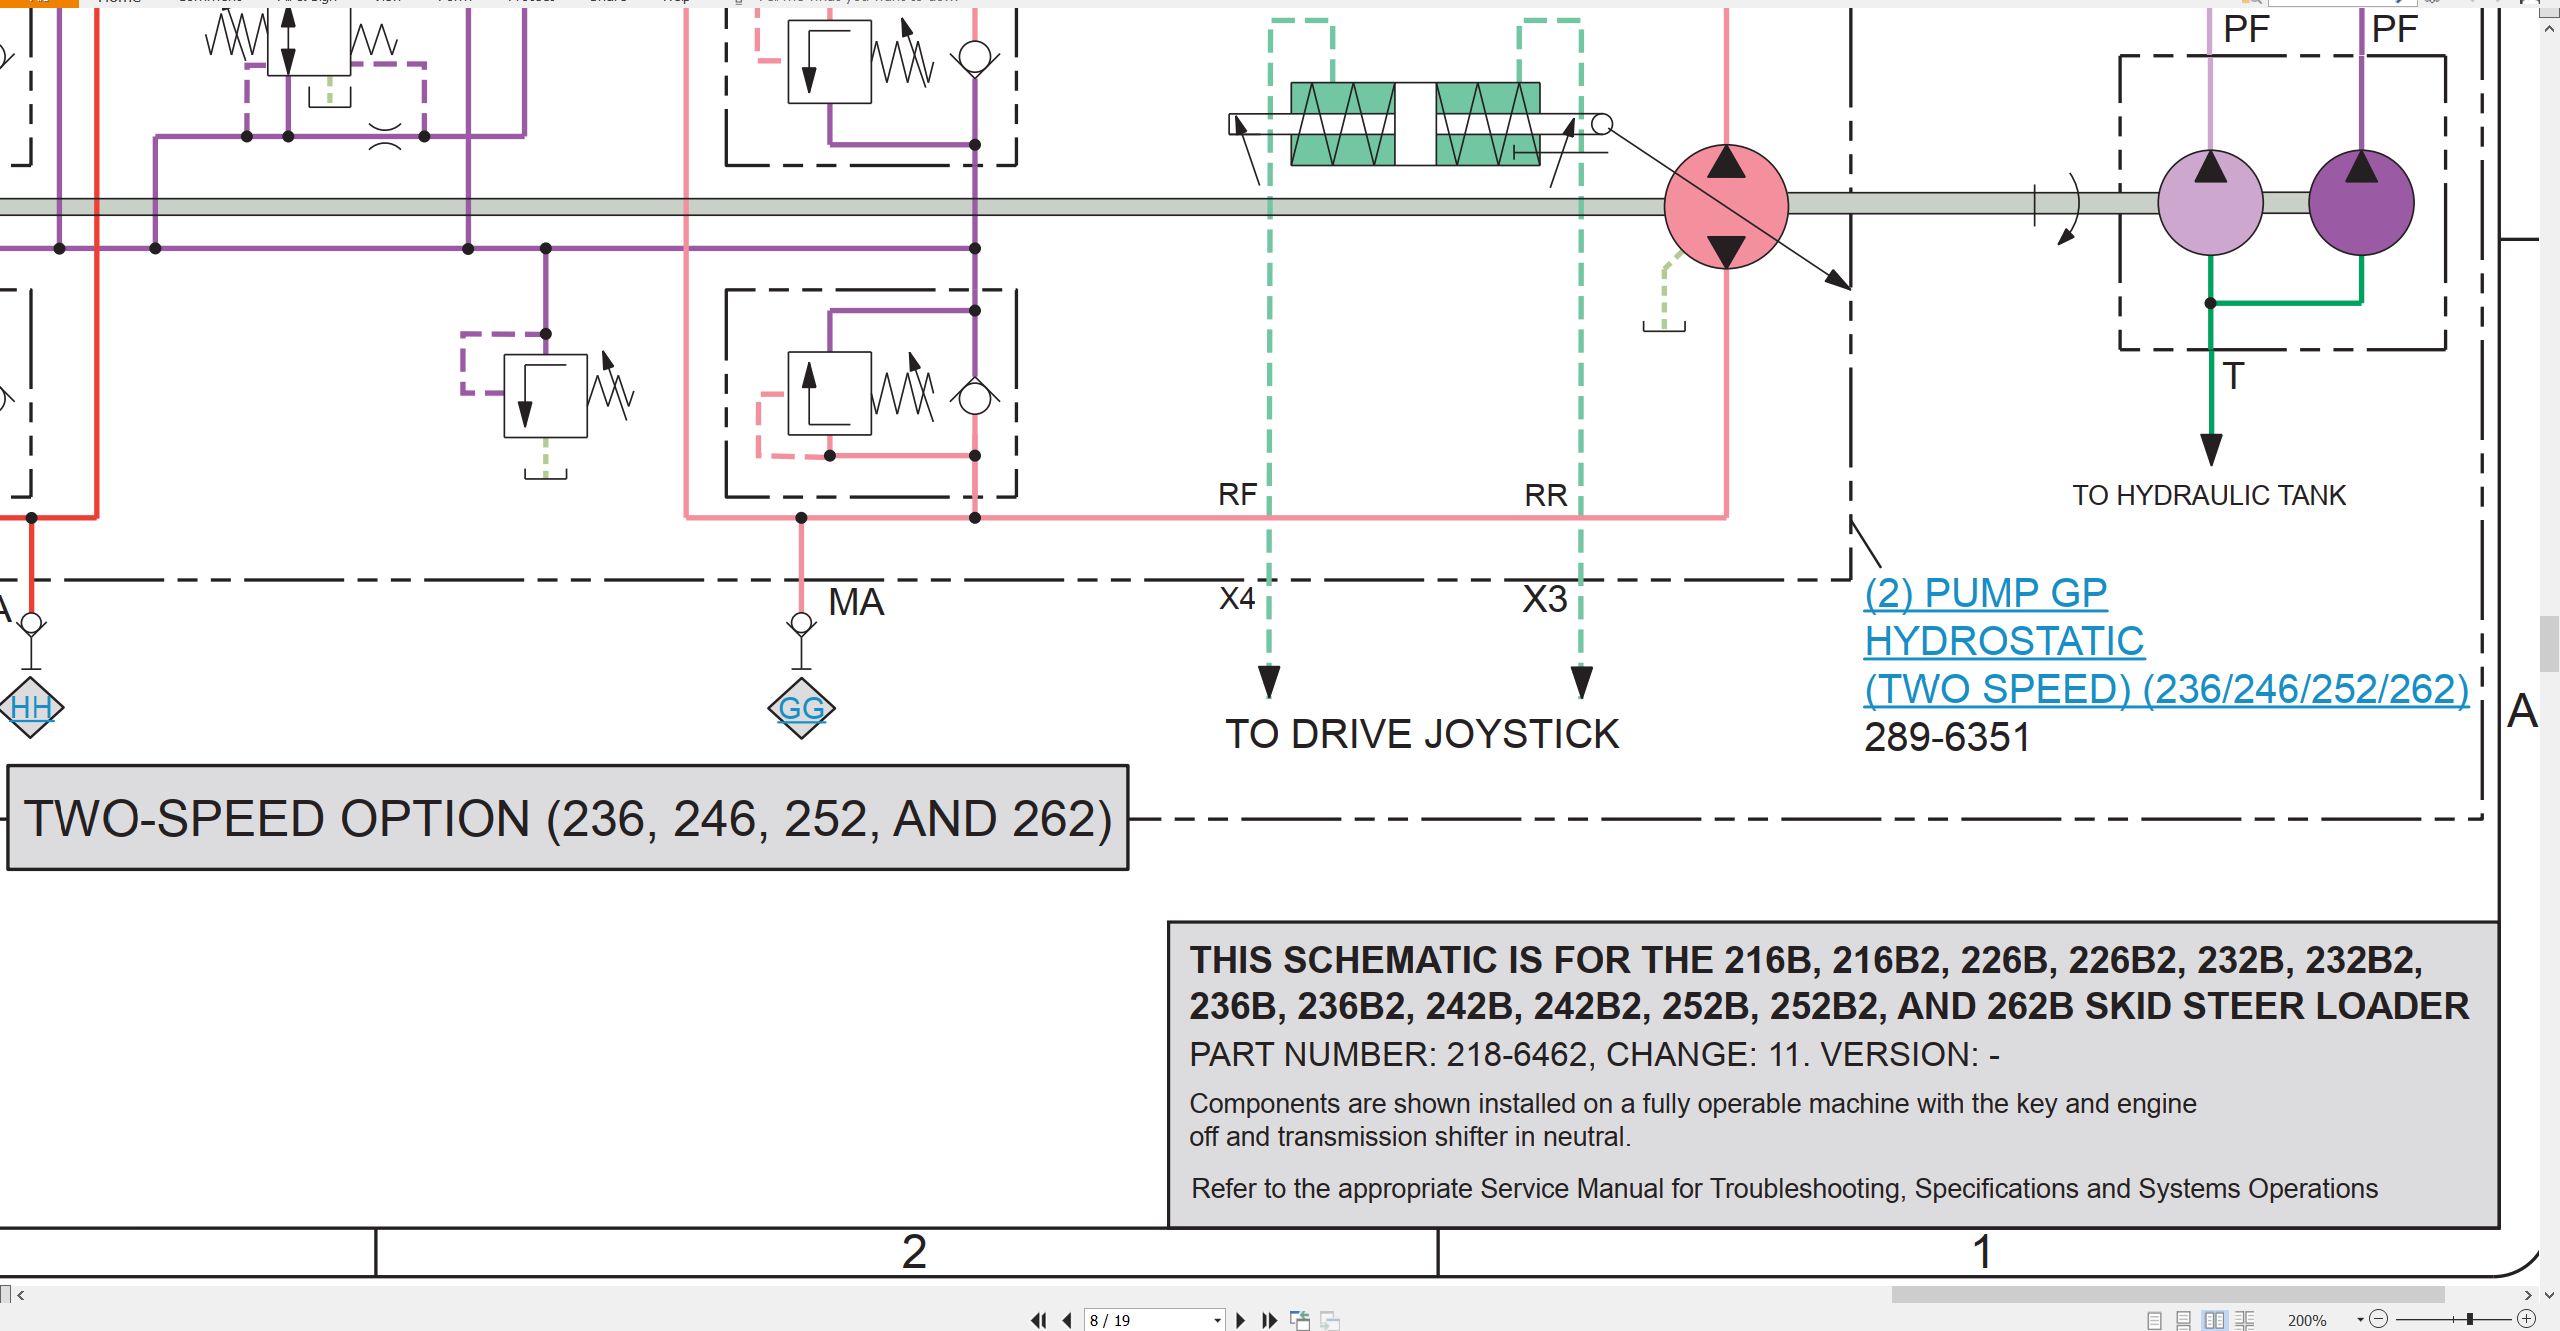Go to the first page
2560x1331 pixels.
pos(1039,1320)
